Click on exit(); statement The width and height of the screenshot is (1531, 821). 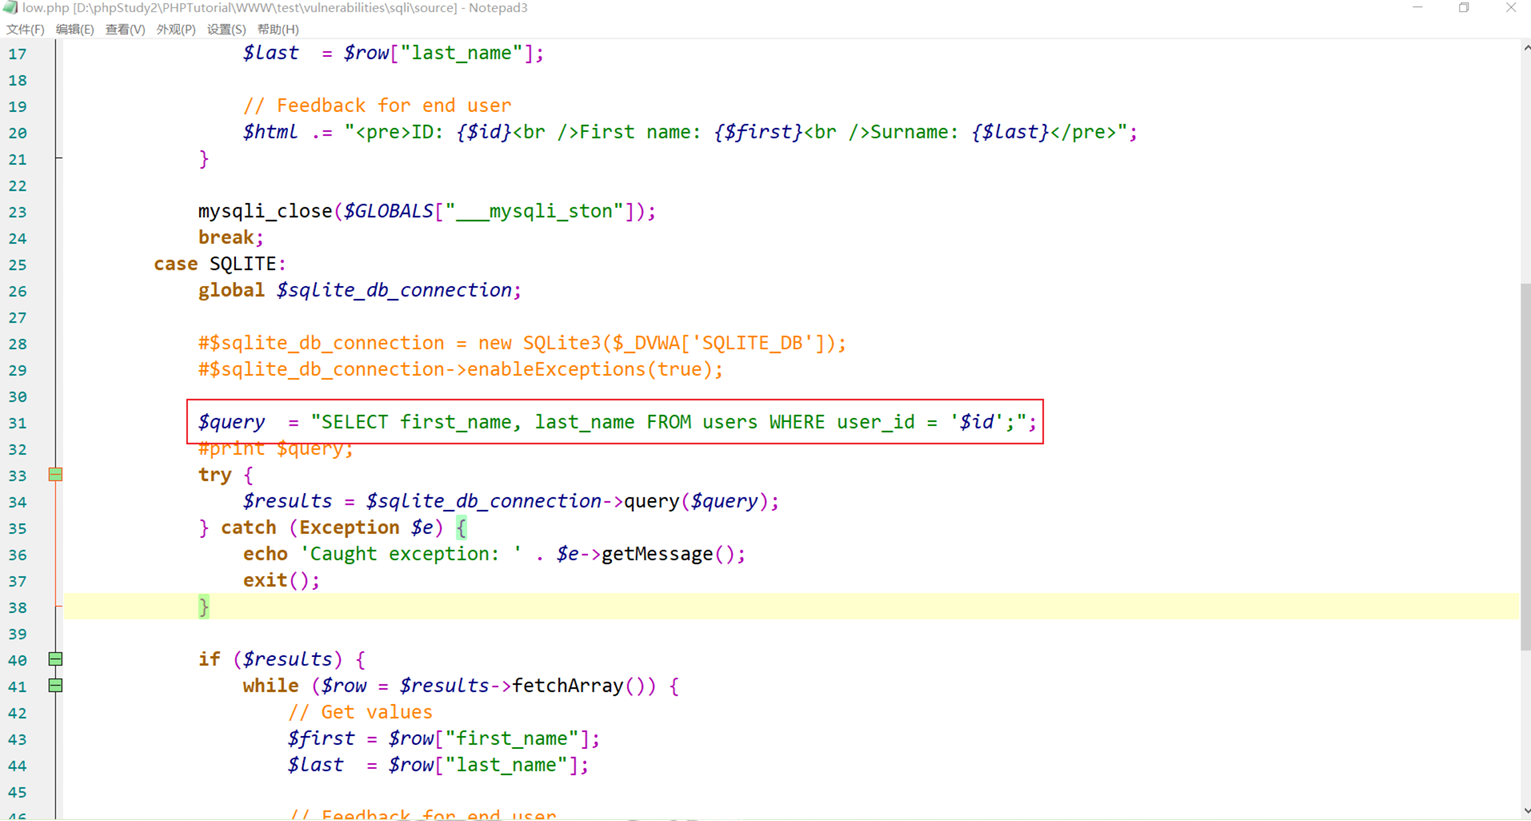[x=281, y=580]
